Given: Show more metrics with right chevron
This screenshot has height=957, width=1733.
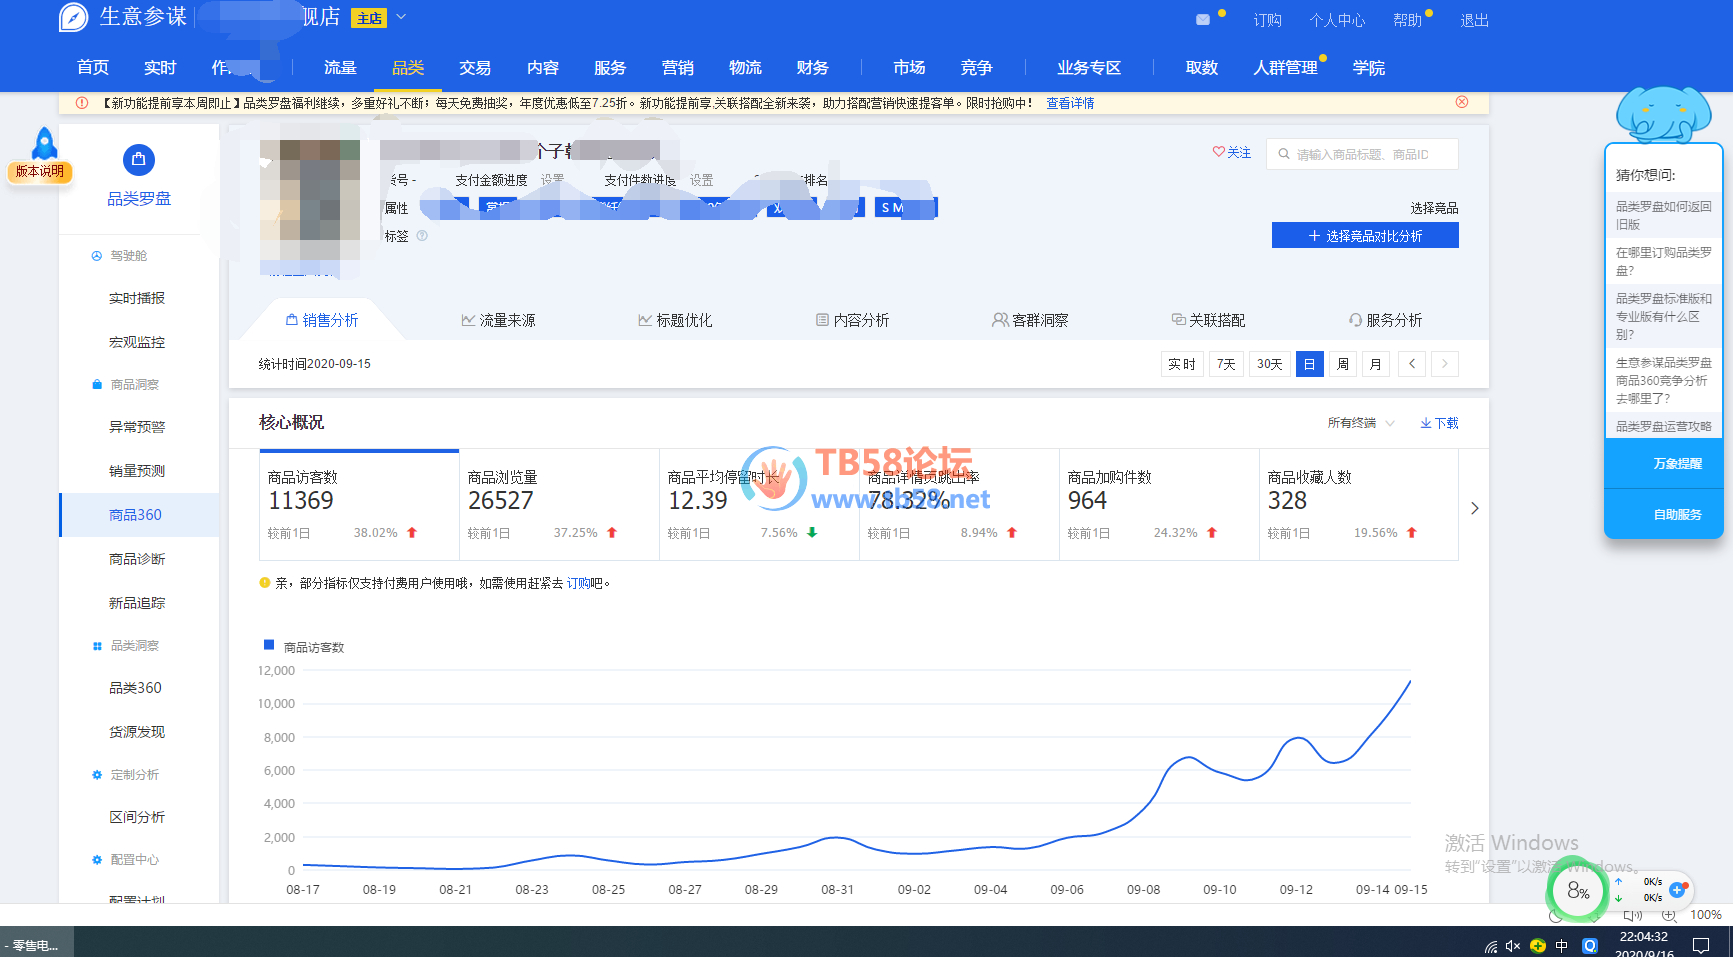Looking at the screenshot, I should point(1474,508).
